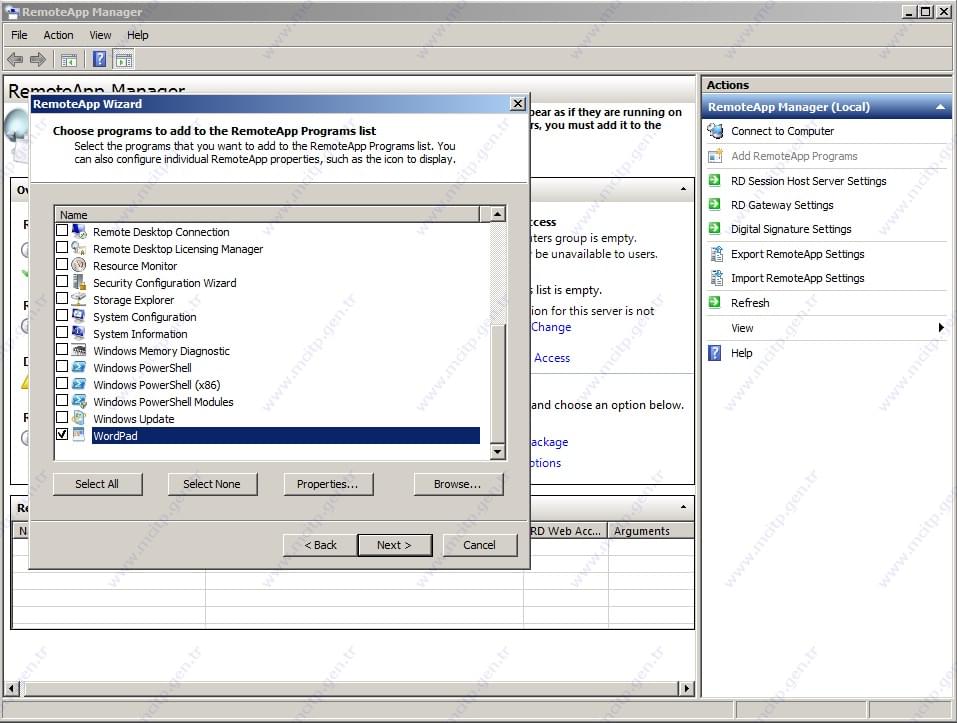Click the Storage Explorer program icon

click(79, 300)
